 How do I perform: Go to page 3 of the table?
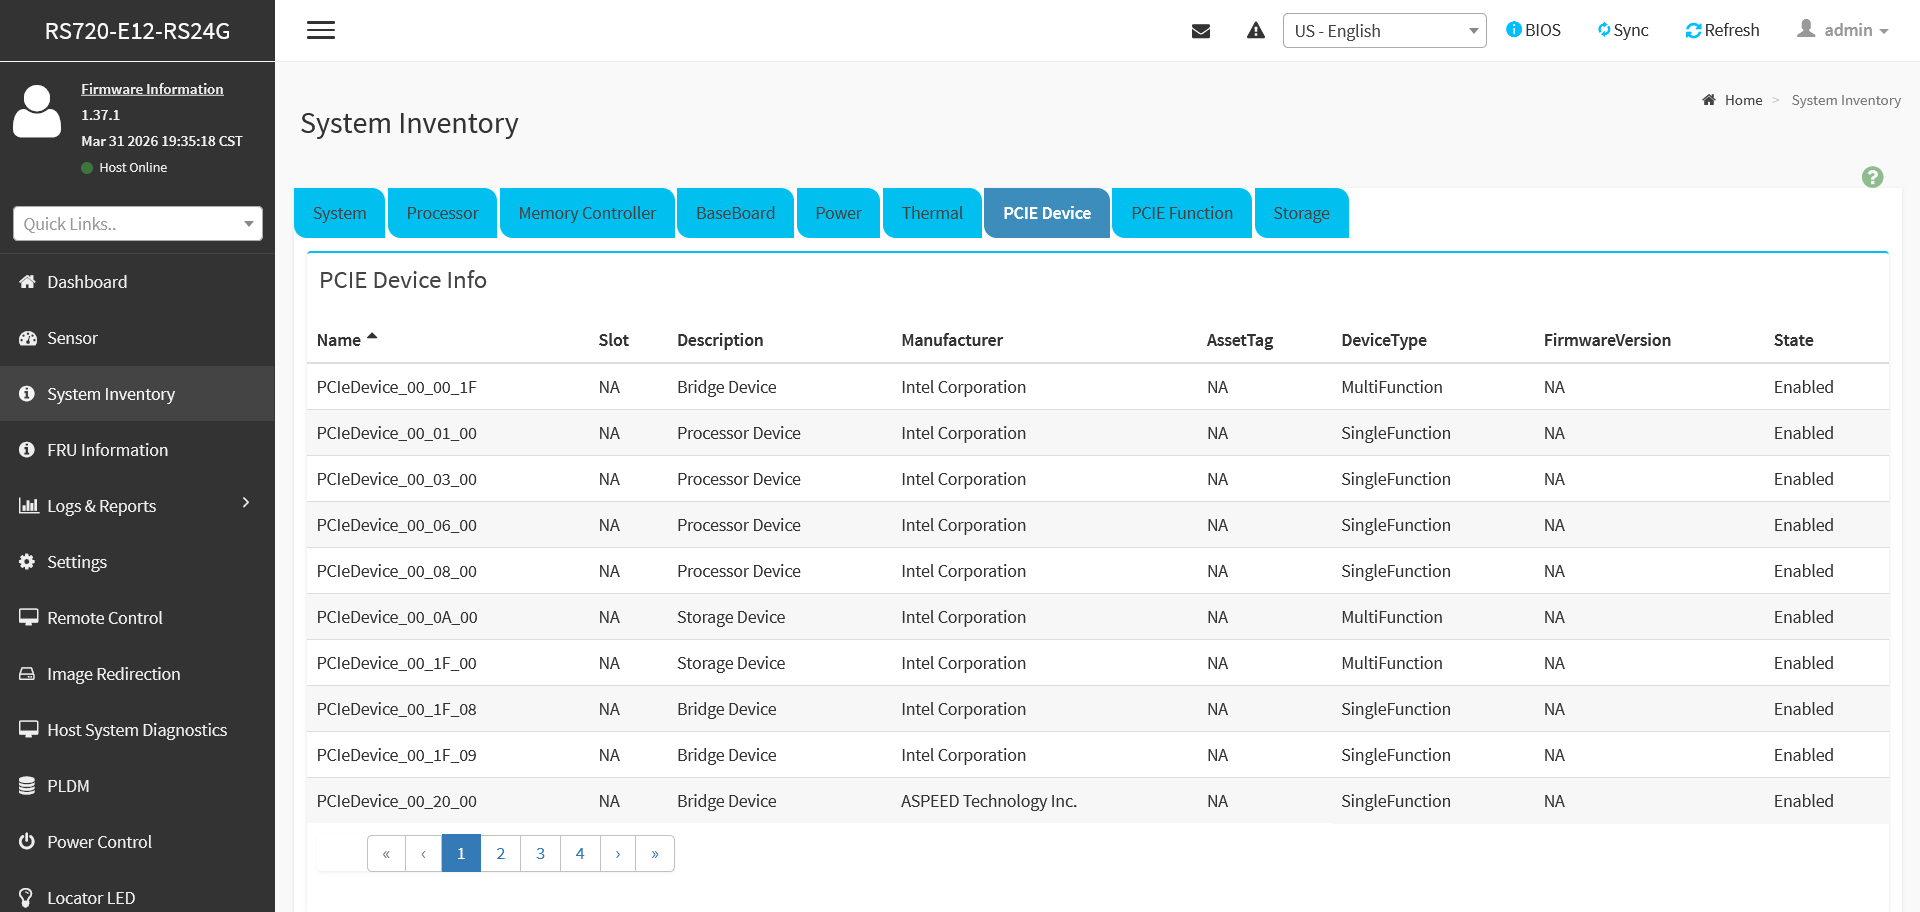click(x=540, y=853)
